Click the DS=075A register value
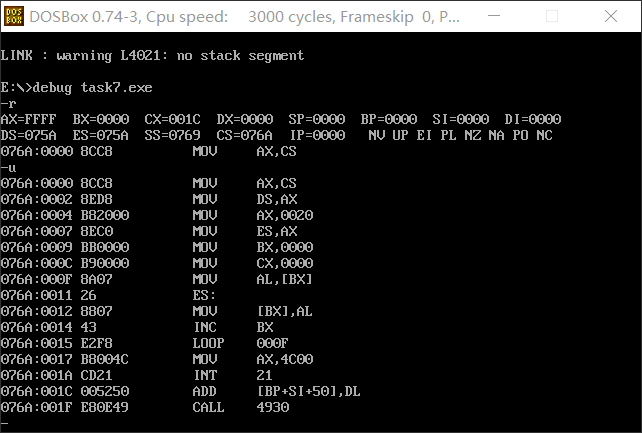The image size is (642, 433). point(28,135)
